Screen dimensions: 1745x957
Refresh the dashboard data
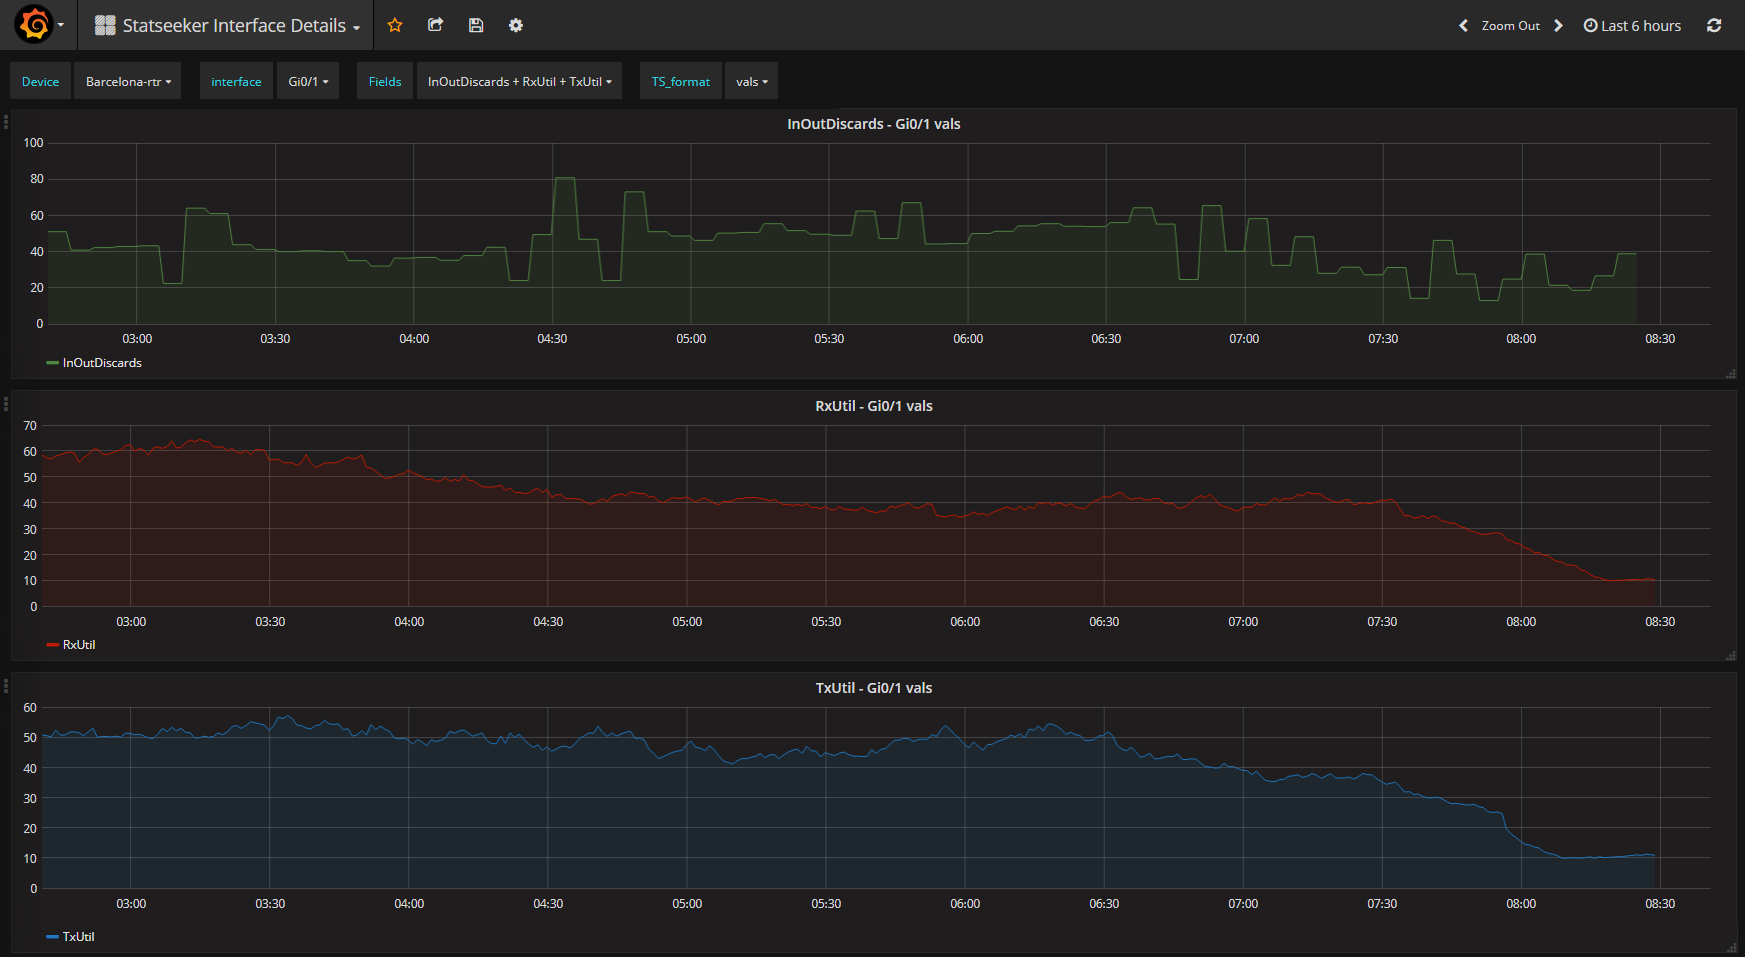coord(1714,25)
